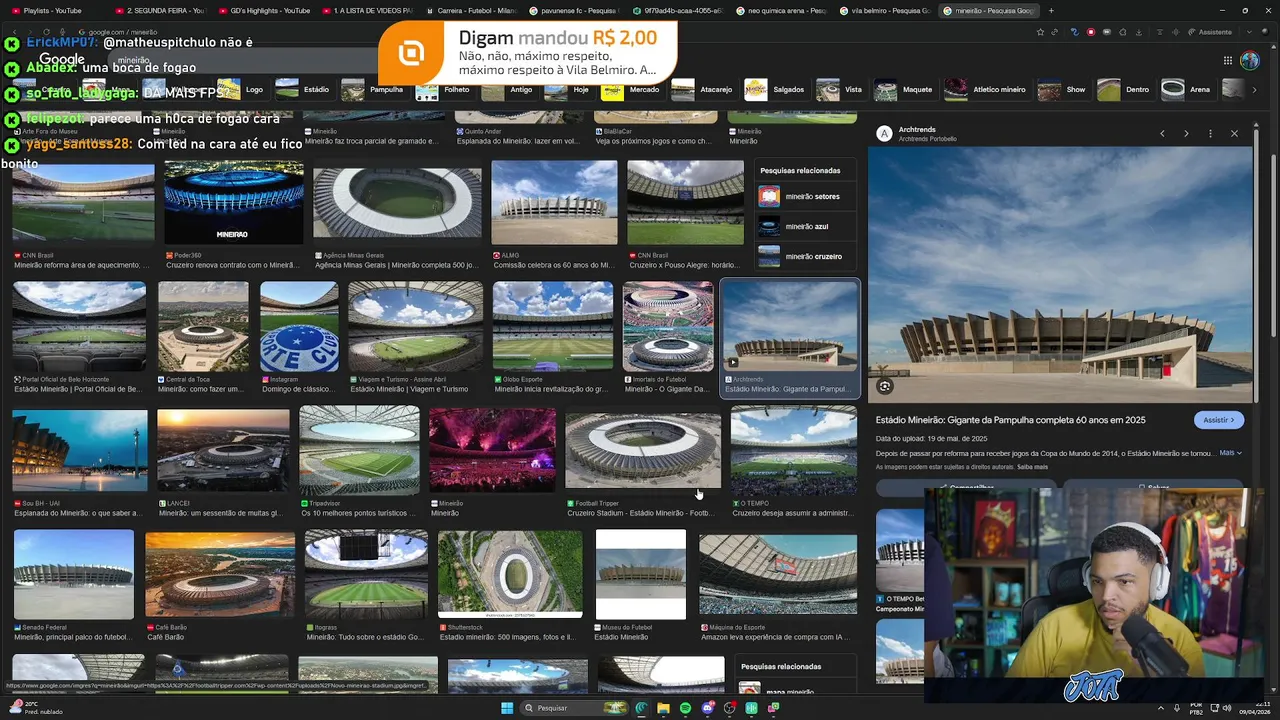Image resolution: width=1280 pixels, height=720 pixels.
Task: Open related search mineirão azul
Action: (806, 226)
